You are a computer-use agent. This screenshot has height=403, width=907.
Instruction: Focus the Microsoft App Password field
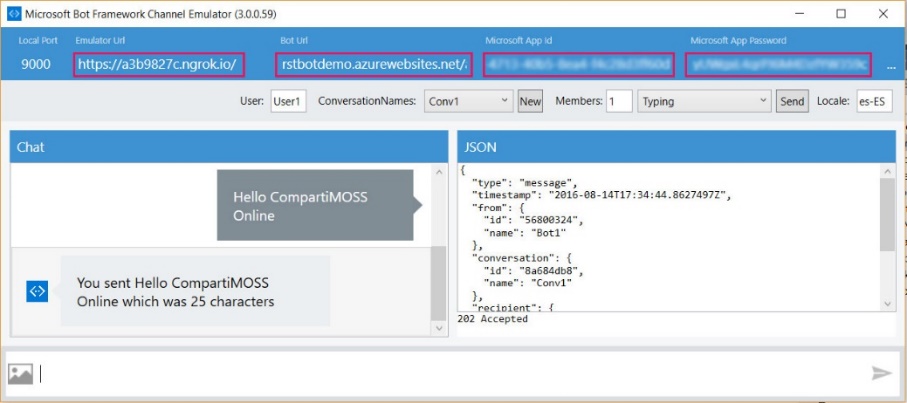pyautogui.click(x=779, y=64)
